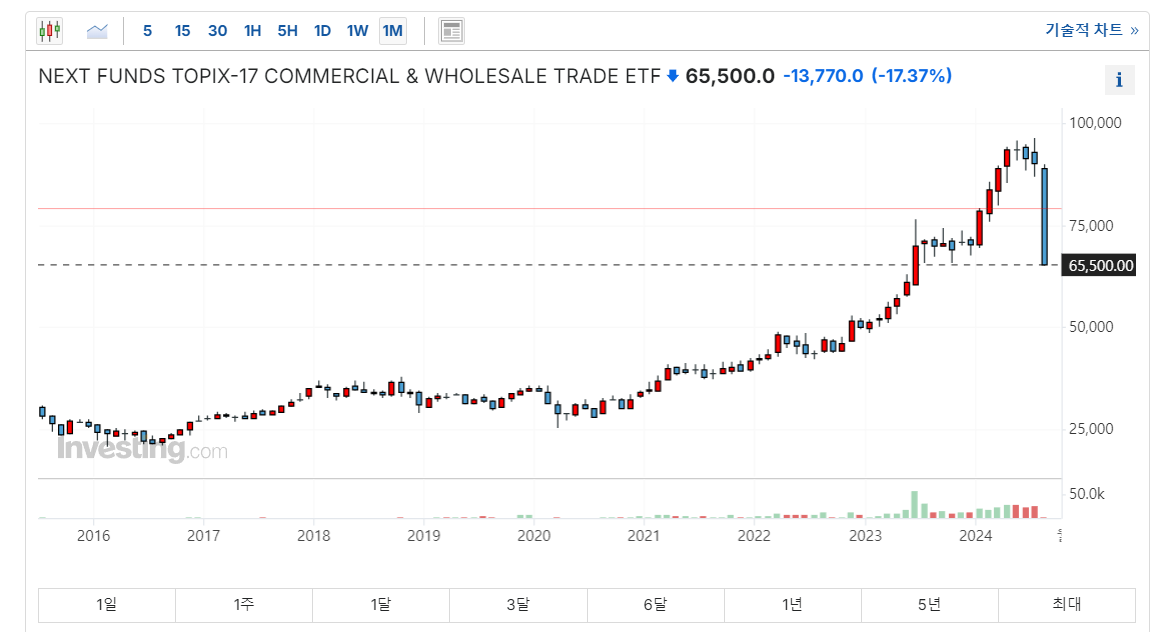
Task: Select the 1주 range tab
Action: click(244, 605)
